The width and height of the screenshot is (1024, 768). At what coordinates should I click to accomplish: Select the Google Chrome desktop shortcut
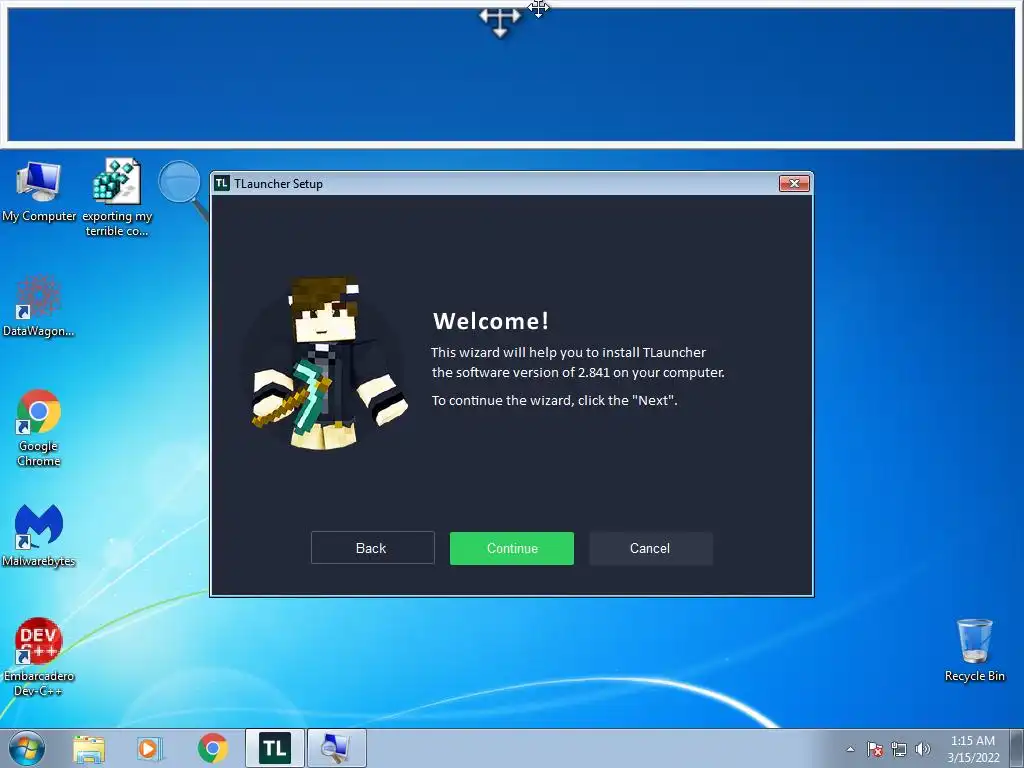[39, 428]
